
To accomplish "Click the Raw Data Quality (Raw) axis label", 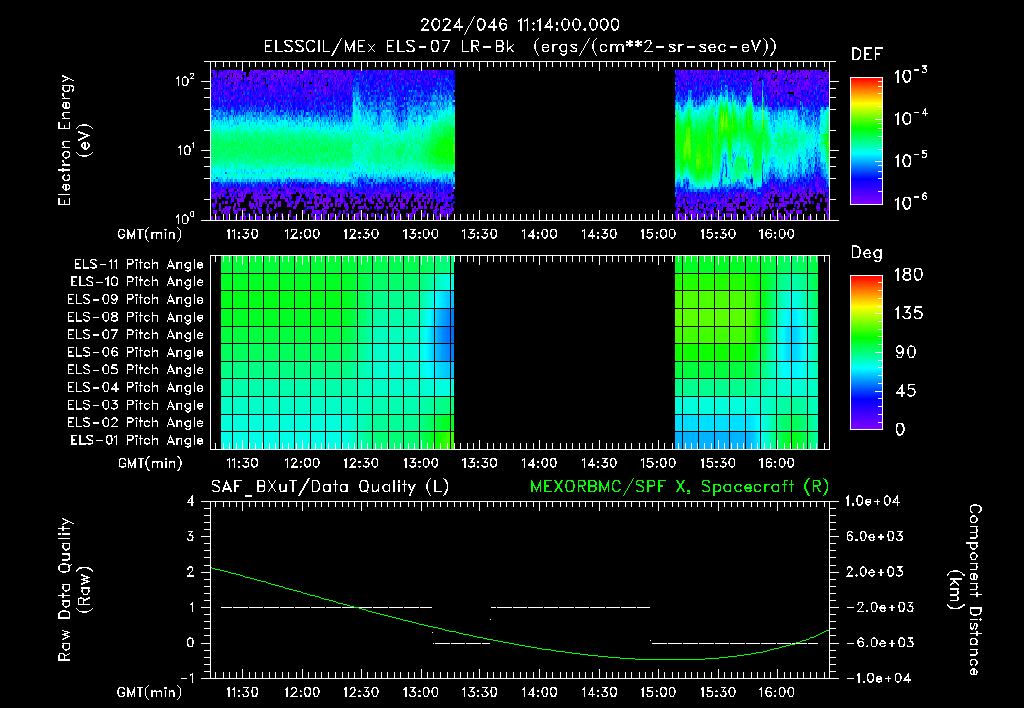I will (x=74, y=590).
